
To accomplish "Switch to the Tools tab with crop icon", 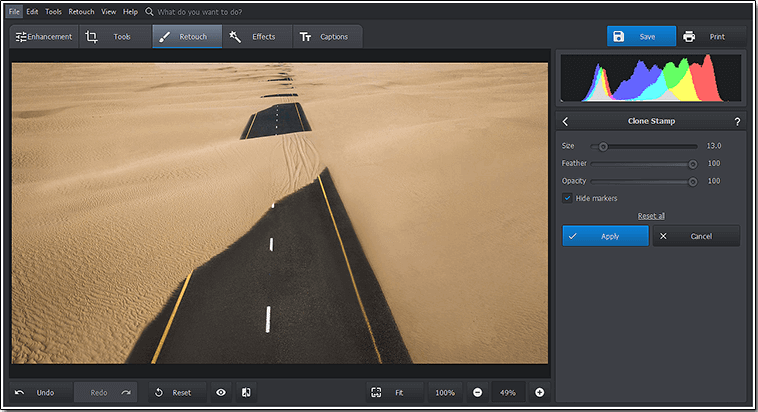I will coord(115,37).
